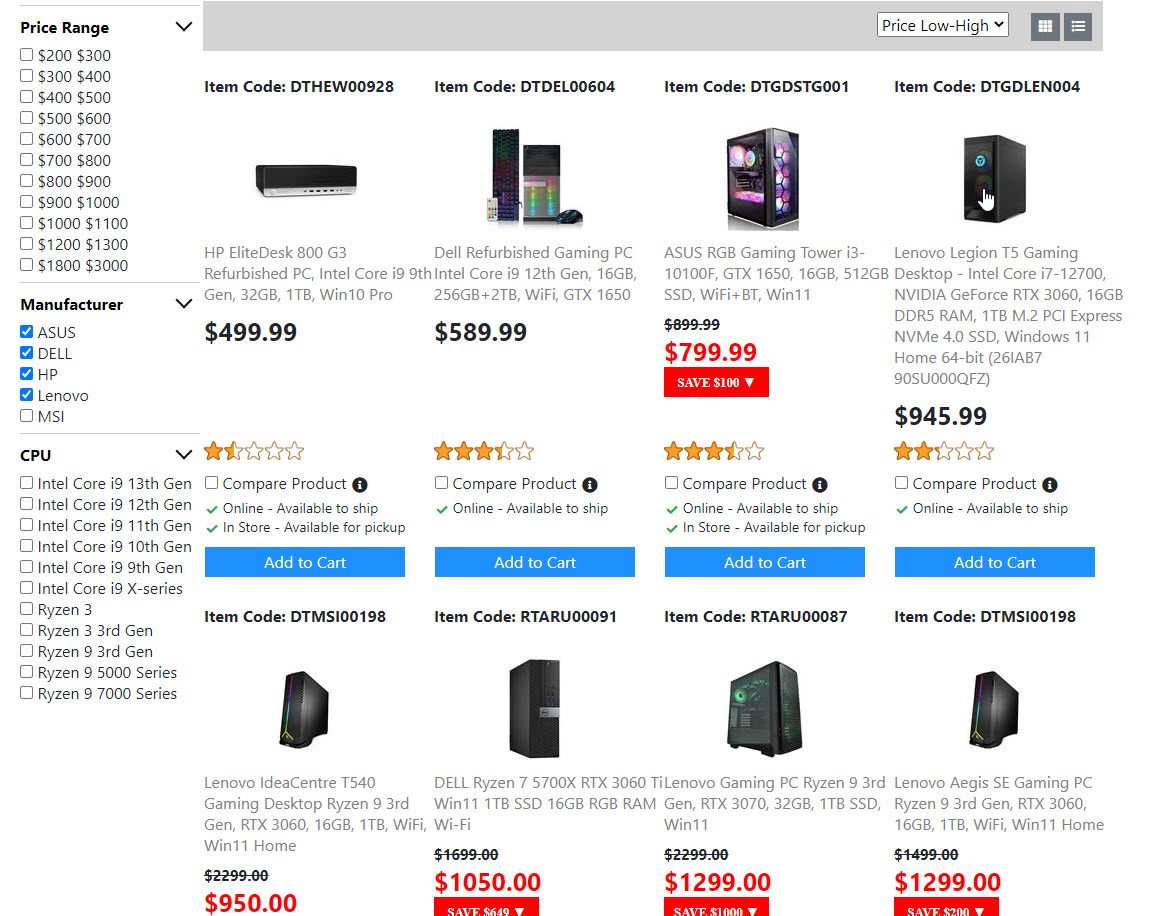Add HP EliteDesk 800 G3 to cart
This screenshot has width=1152, height=916.
[x=304, y=562]
